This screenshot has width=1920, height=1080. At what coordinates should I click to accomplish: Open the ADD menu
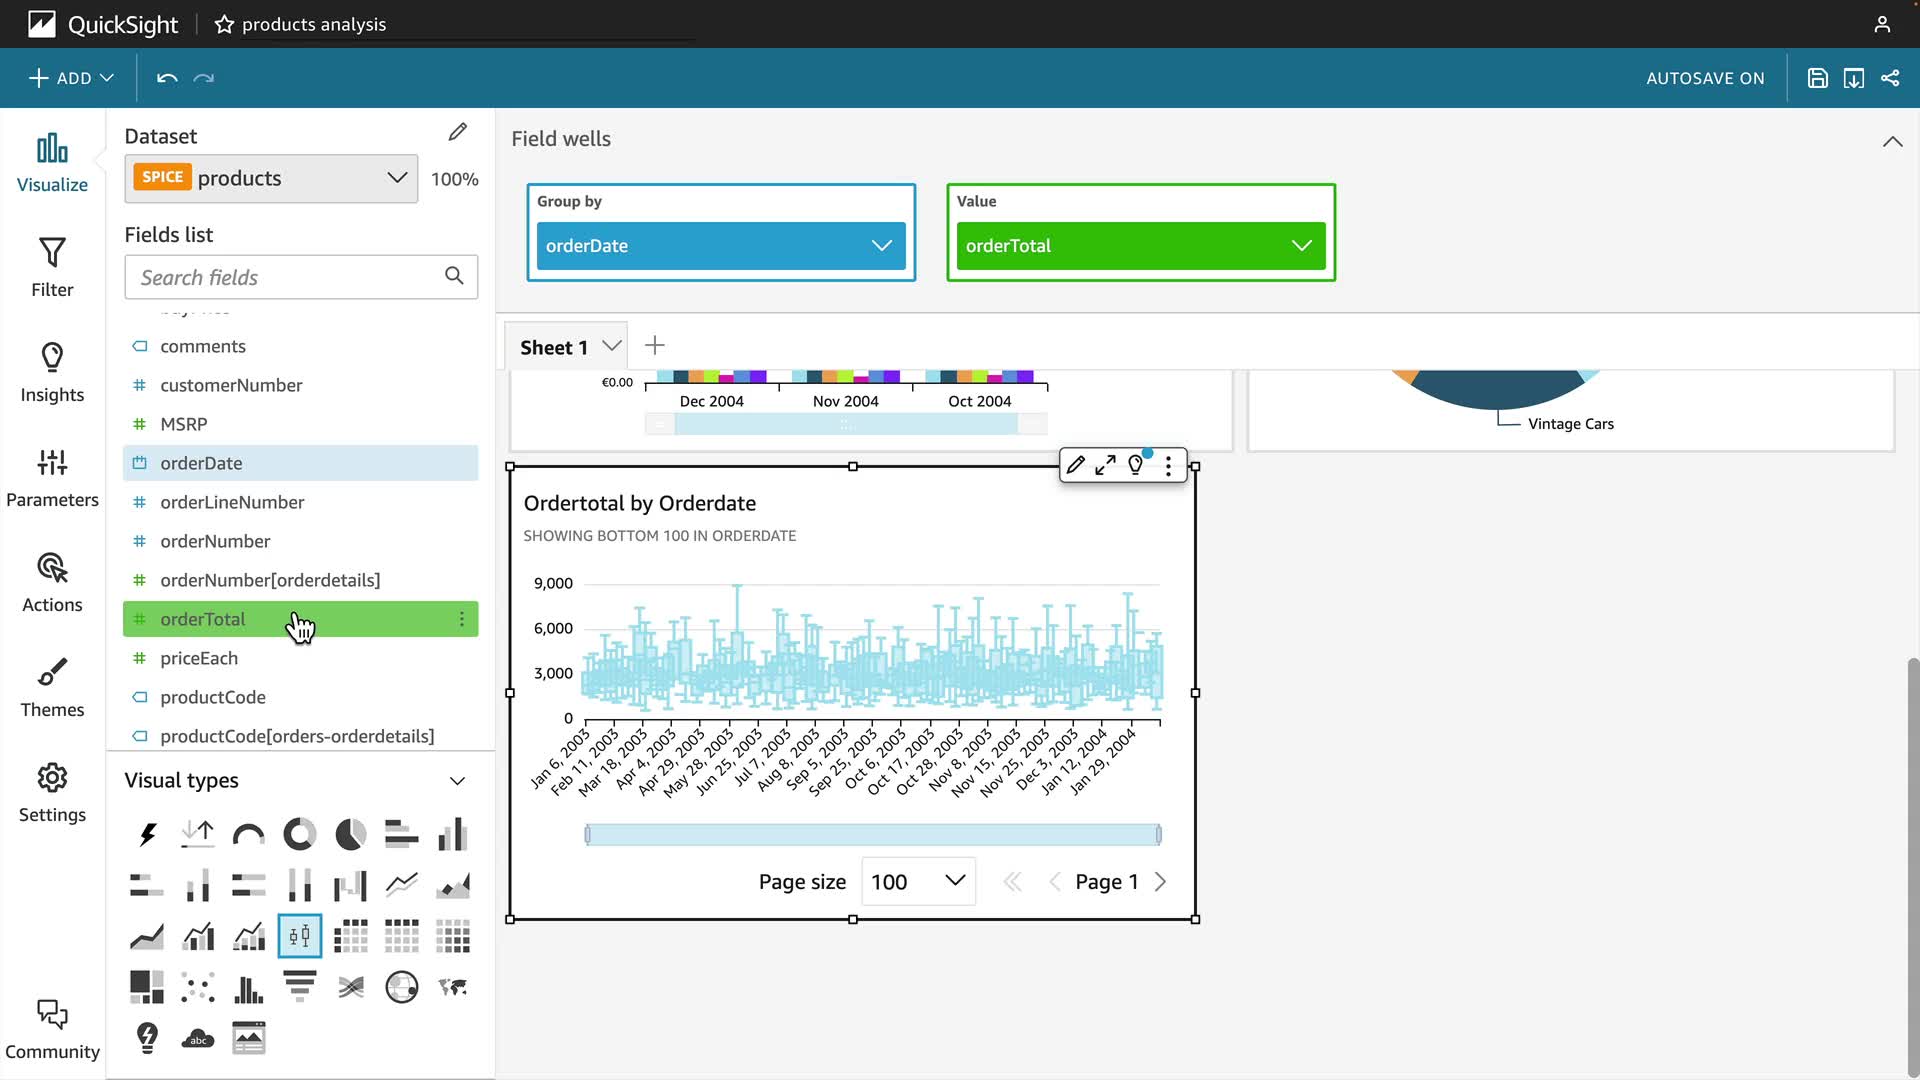tap(71, 78)
